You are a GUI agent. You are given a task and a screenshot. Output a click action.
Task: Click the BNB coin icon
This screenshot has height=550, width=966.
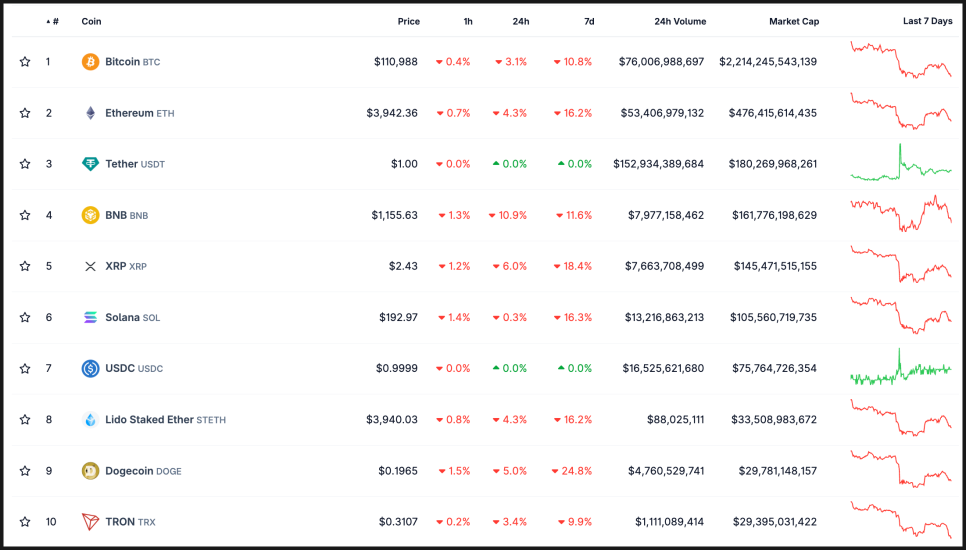click(90, 215)
